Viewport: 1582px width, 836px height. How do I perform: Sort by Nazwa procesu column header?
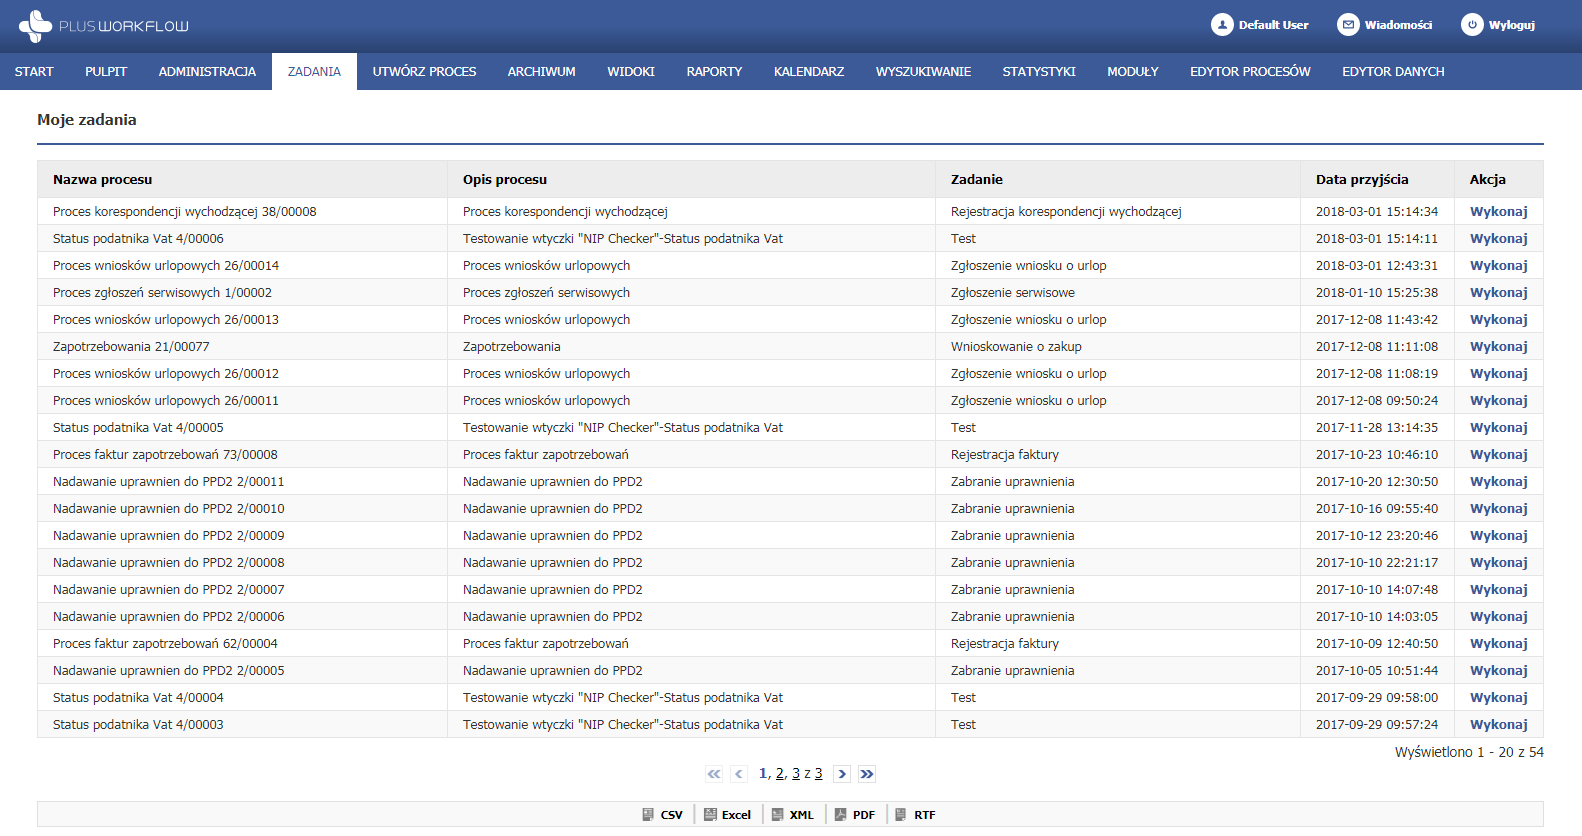tap(102, 180)
